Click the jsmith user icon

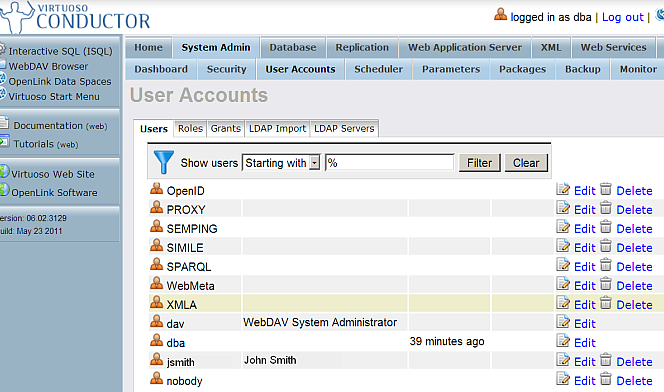coord(157,360)
